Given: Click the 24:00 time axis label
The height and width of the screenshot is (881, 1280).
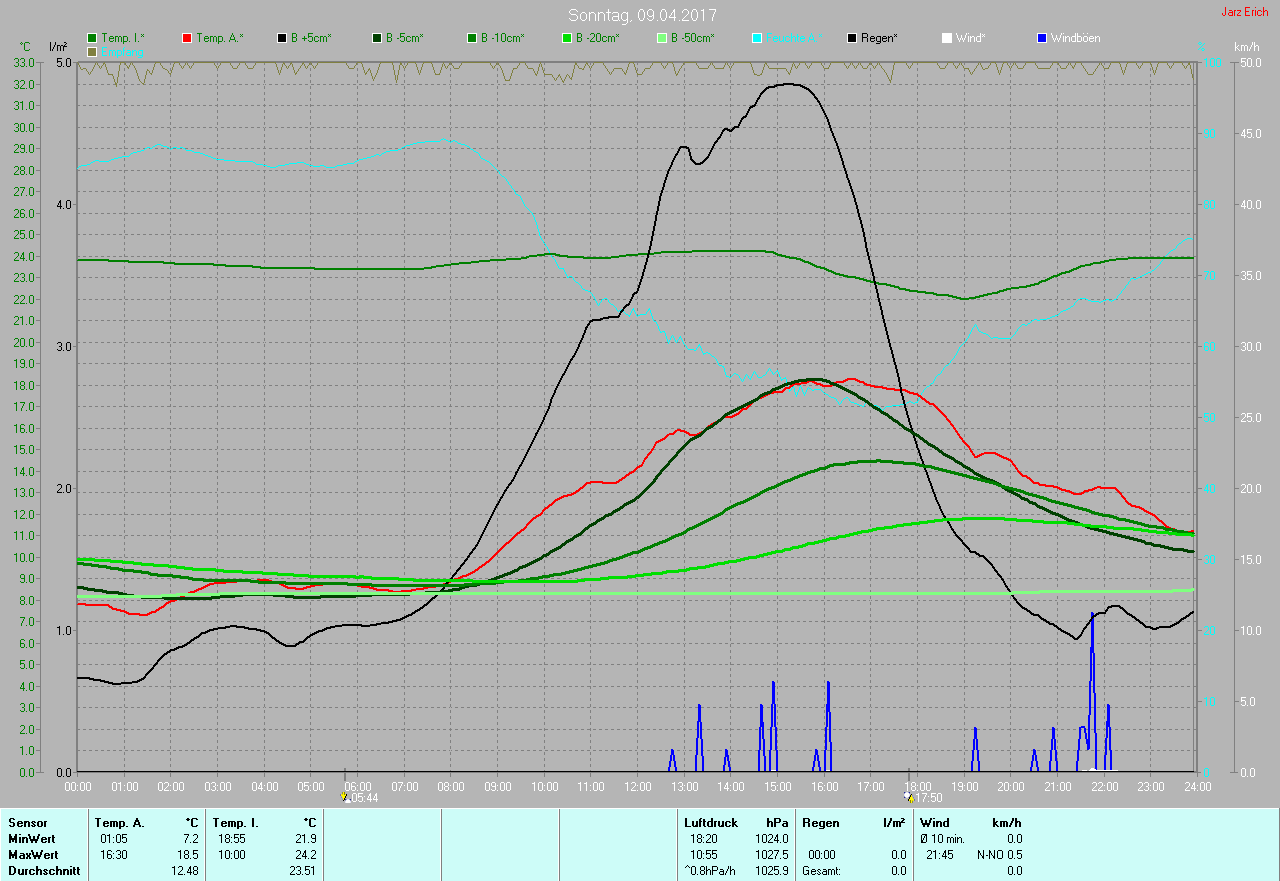Looking at the screenshot, I should pyautogui.click(x=1197, y=787).
